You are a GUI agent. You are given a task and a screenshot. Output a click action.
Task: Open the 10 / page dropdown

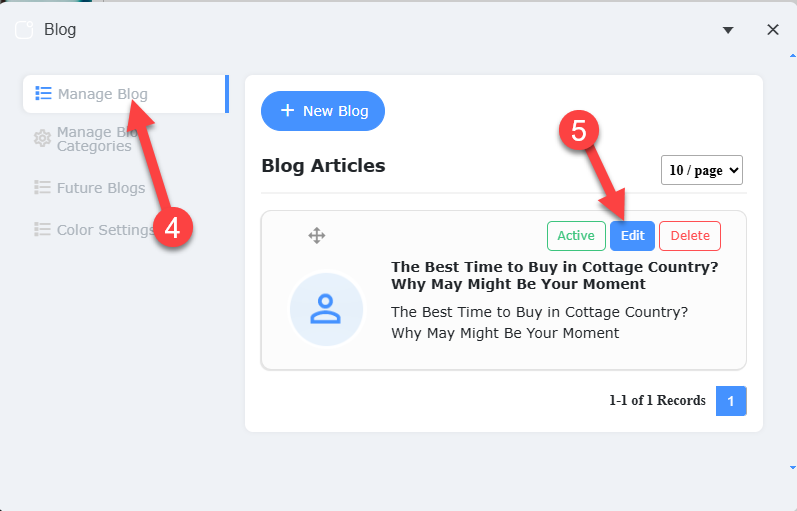[x=702, y=170]
